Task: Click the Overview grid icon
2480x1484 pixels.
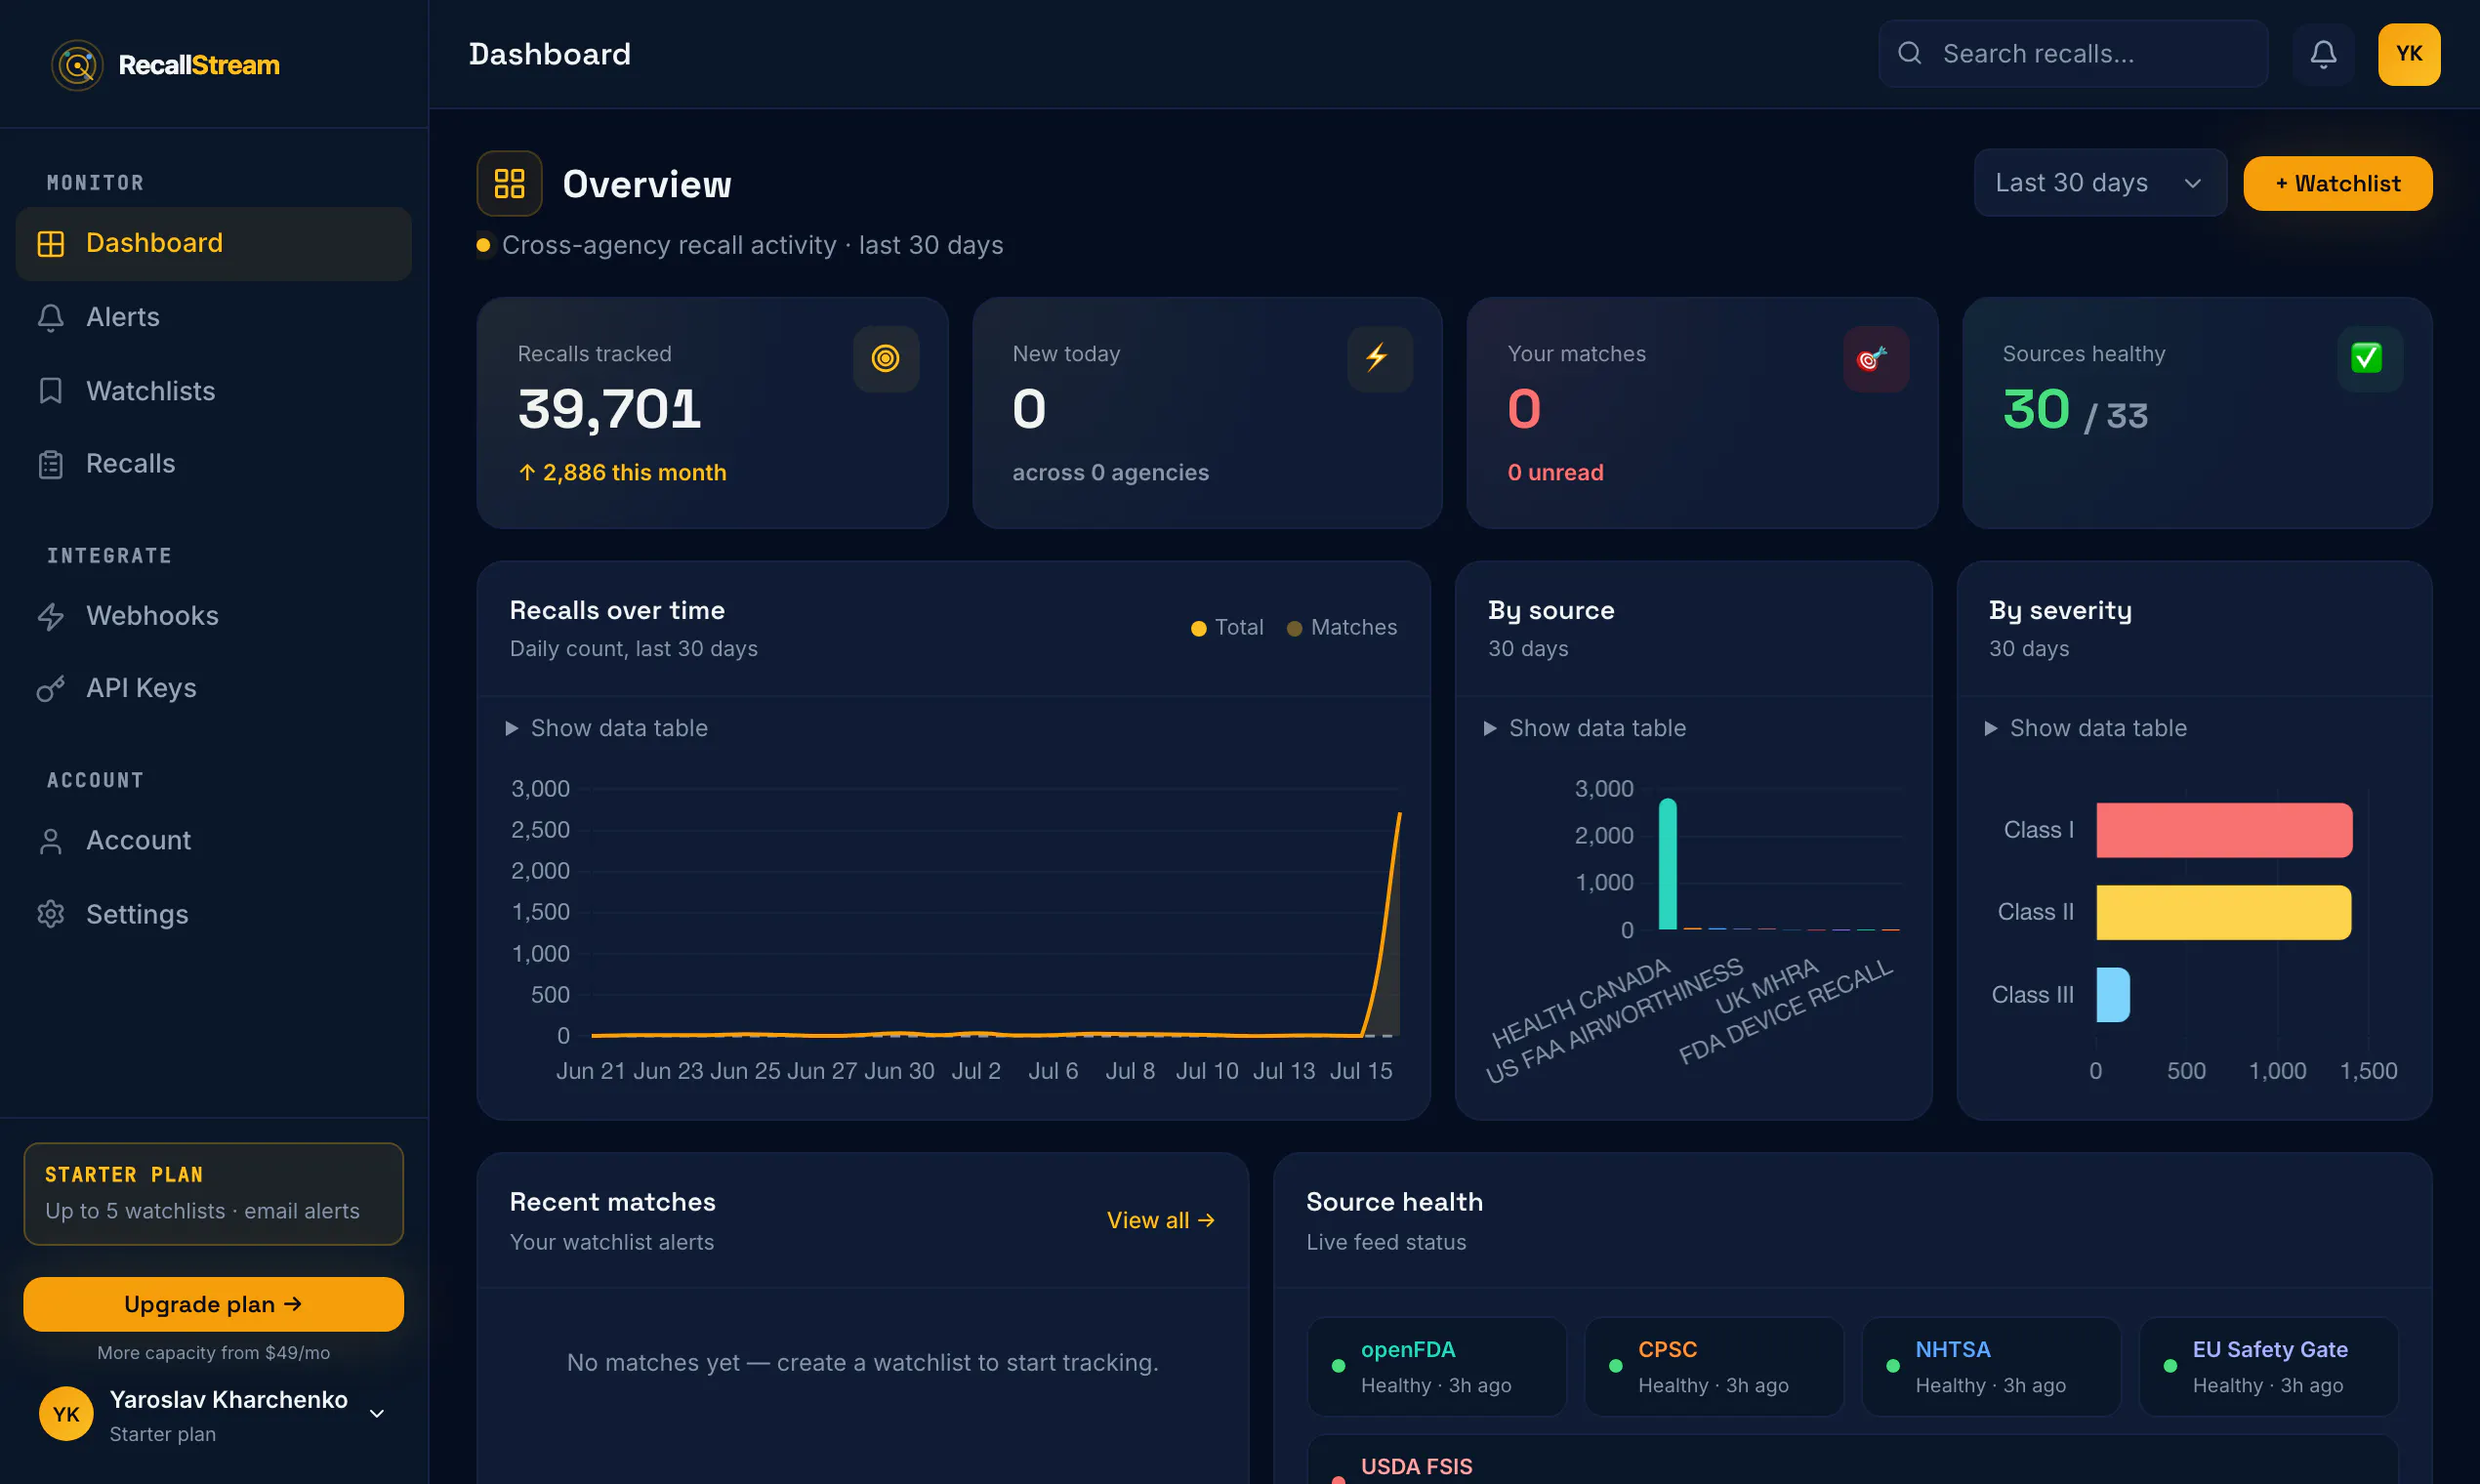Action: pyautogui.click(x=509, y=183)
